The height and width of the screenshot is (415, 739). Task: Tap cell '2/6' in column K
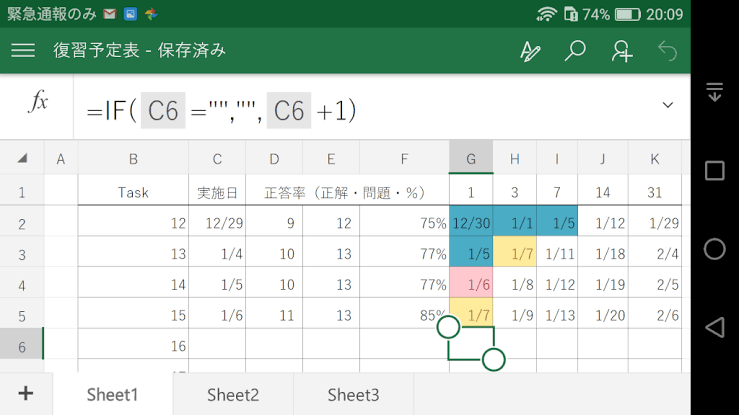[655, 313]
